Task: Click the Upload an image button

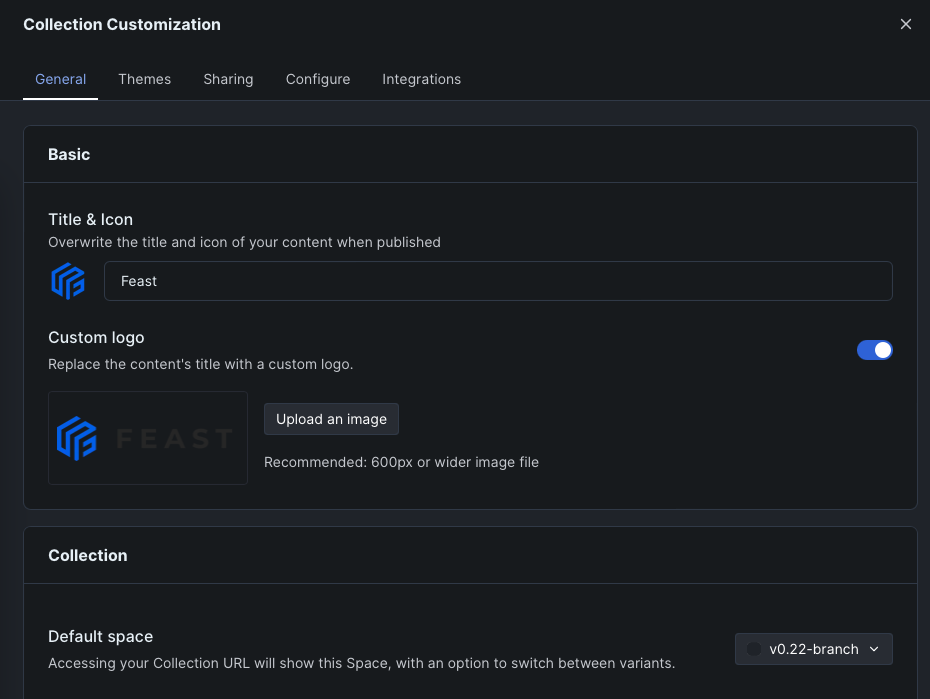Action: click(x=331, y=419)
